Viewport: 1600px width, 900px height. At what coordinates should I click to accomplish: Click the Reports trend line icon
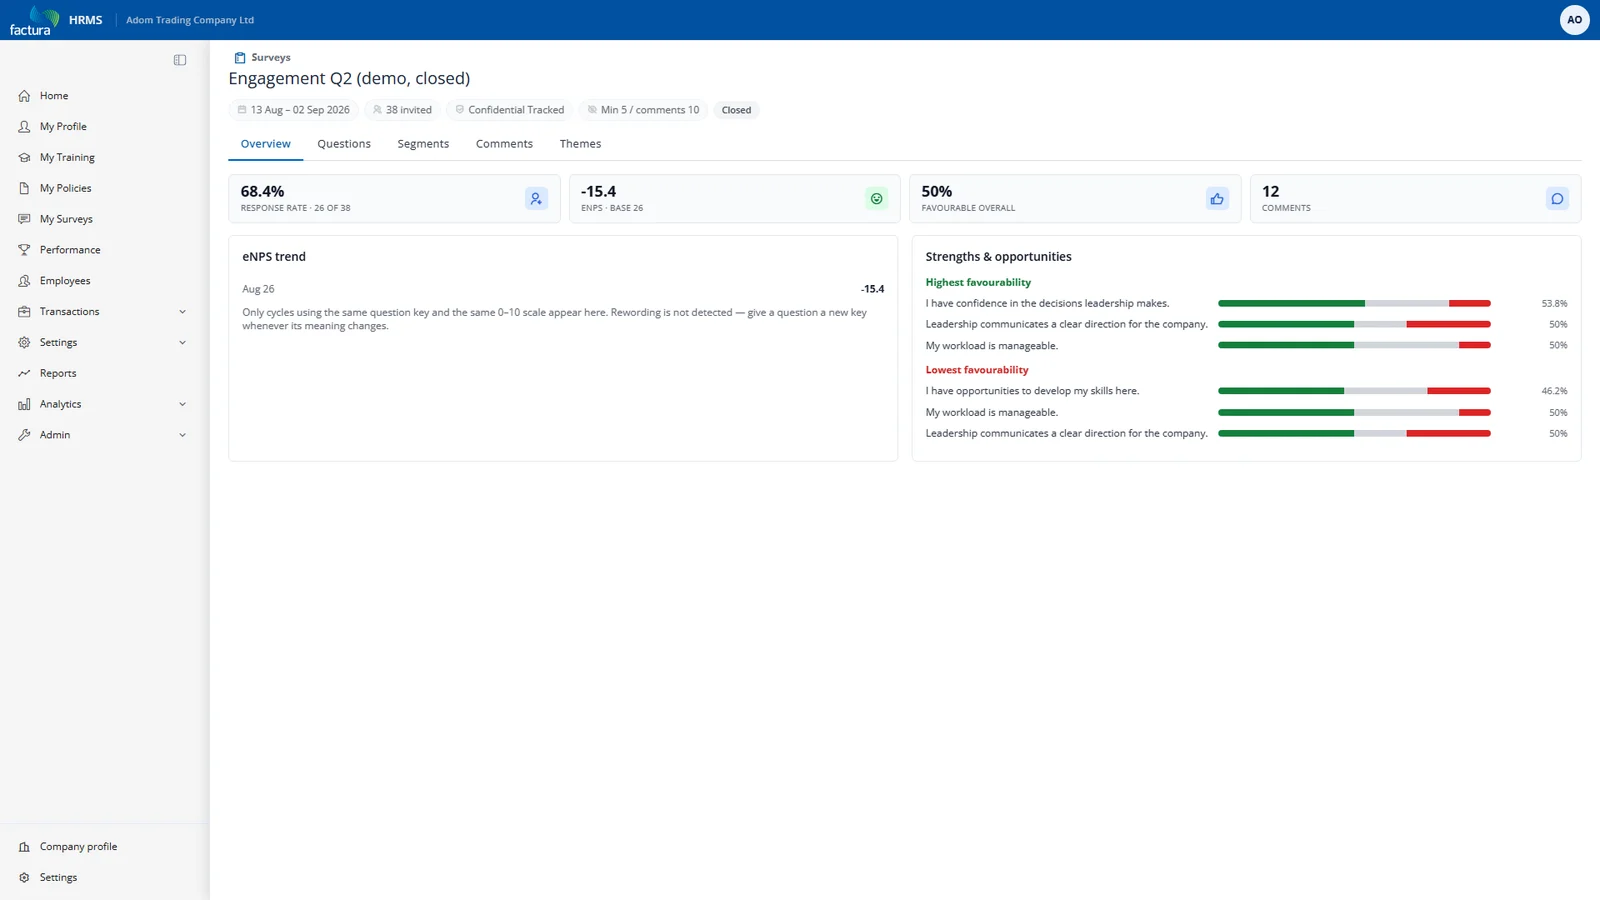point(24,373)
